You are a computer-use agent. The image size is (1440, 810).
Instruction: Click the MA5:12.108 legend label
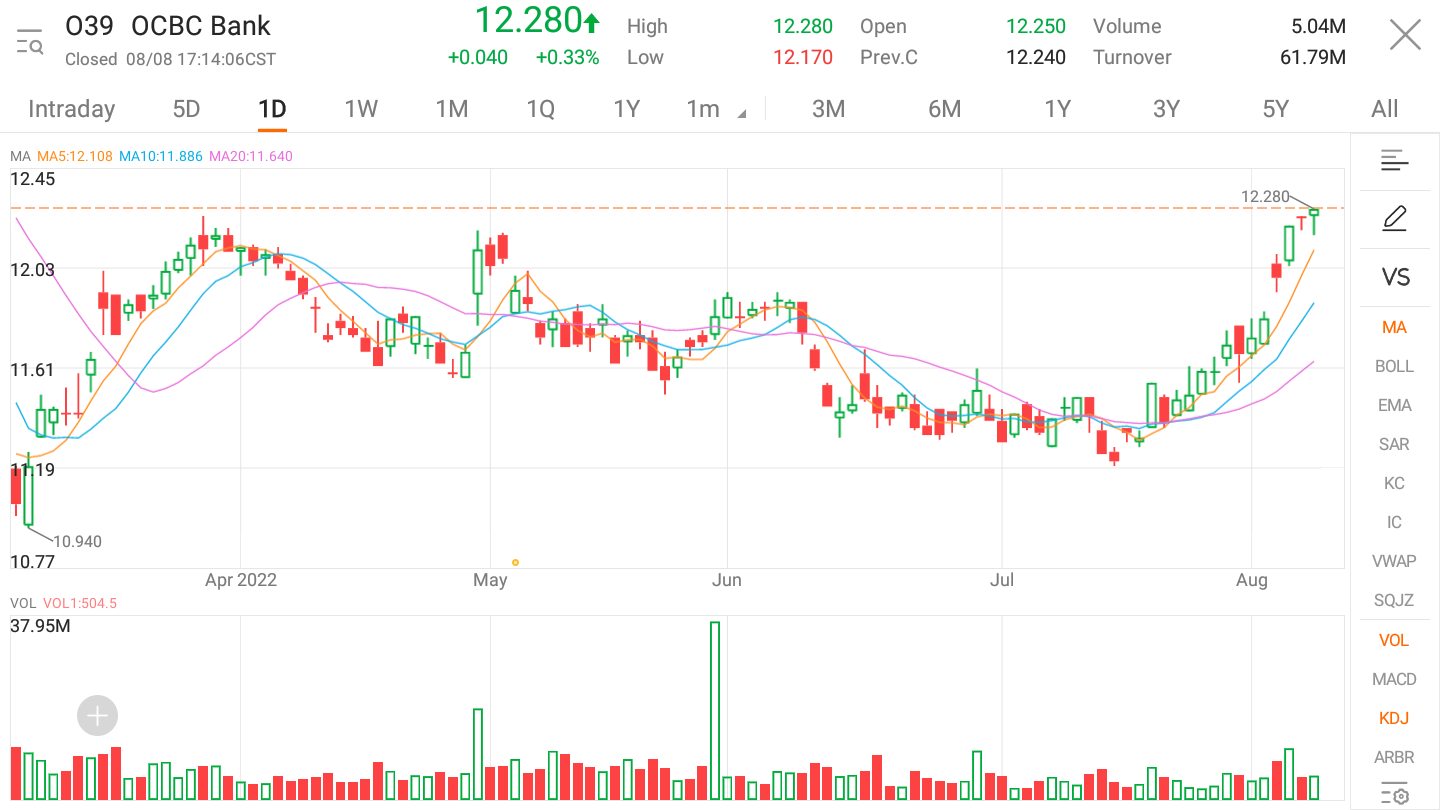[x=75, y=156]
